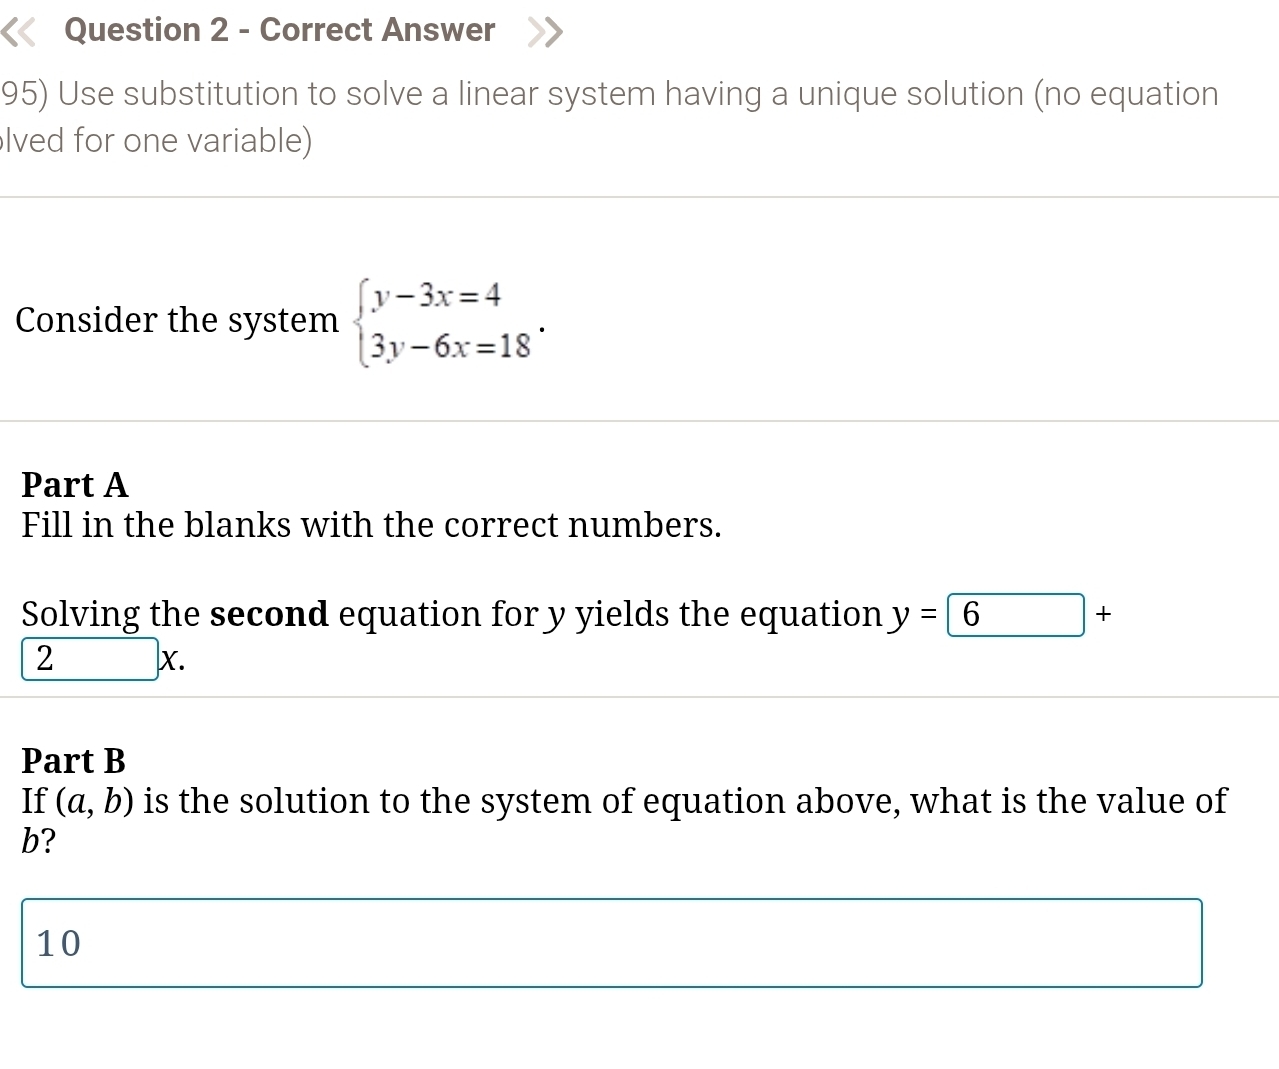Click 'Fill in the blanks' instruction text
This screenshot has width=1279, height=1069.
[x=371, y=525]
